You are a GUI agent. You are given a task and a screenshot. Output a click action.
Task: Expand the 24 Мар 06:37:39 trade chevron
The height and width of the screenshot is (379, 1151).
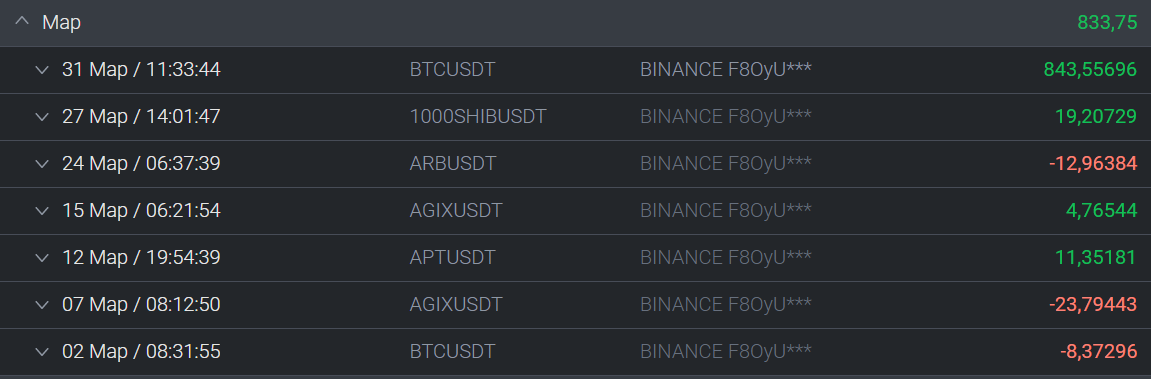(x=43, y=164)
